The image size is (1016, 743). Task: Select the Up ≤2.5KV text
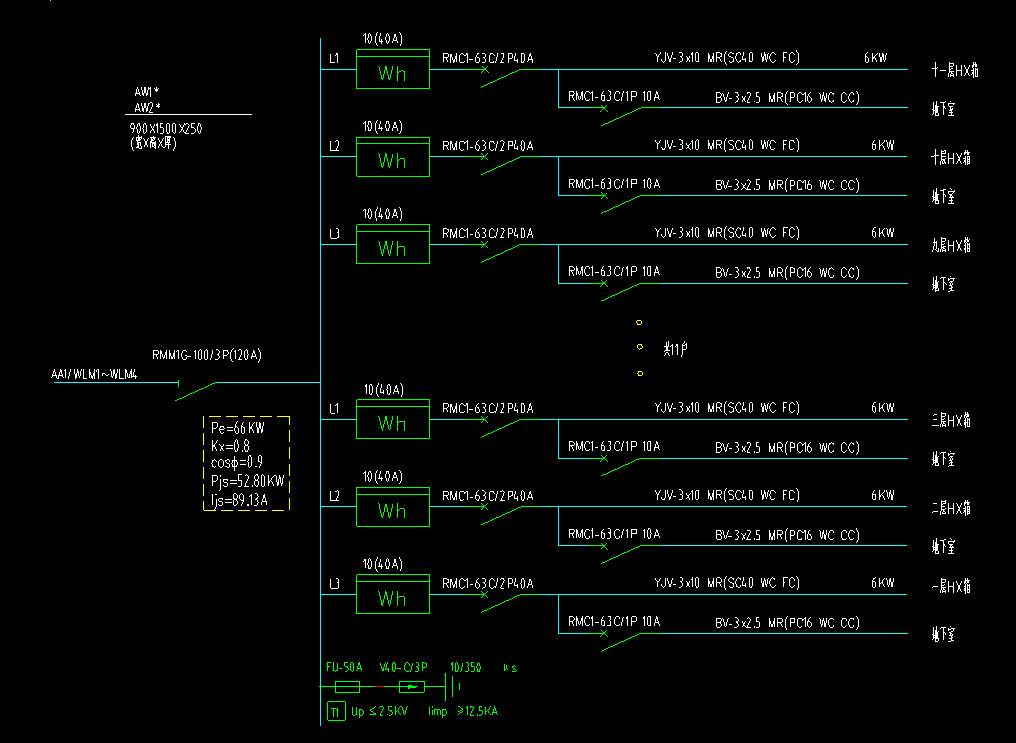pos(380,711)
